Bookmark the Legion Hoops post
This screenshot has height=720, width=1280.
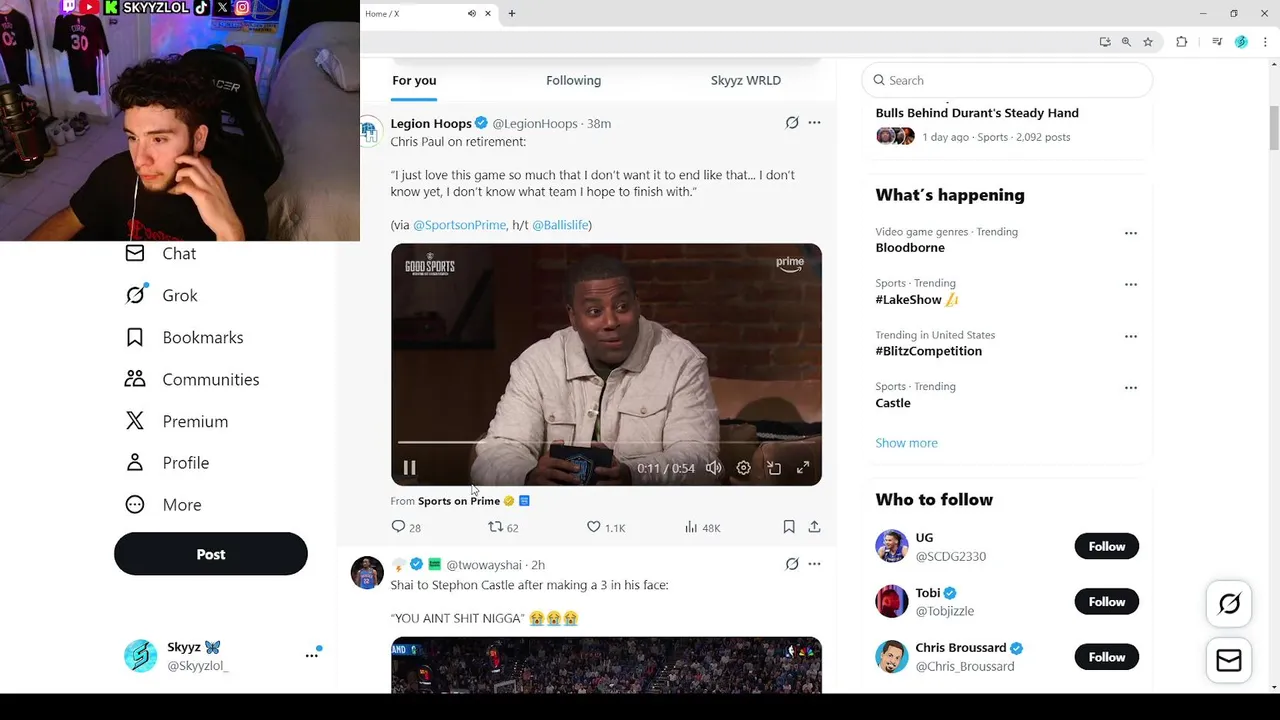click(789, 527)
